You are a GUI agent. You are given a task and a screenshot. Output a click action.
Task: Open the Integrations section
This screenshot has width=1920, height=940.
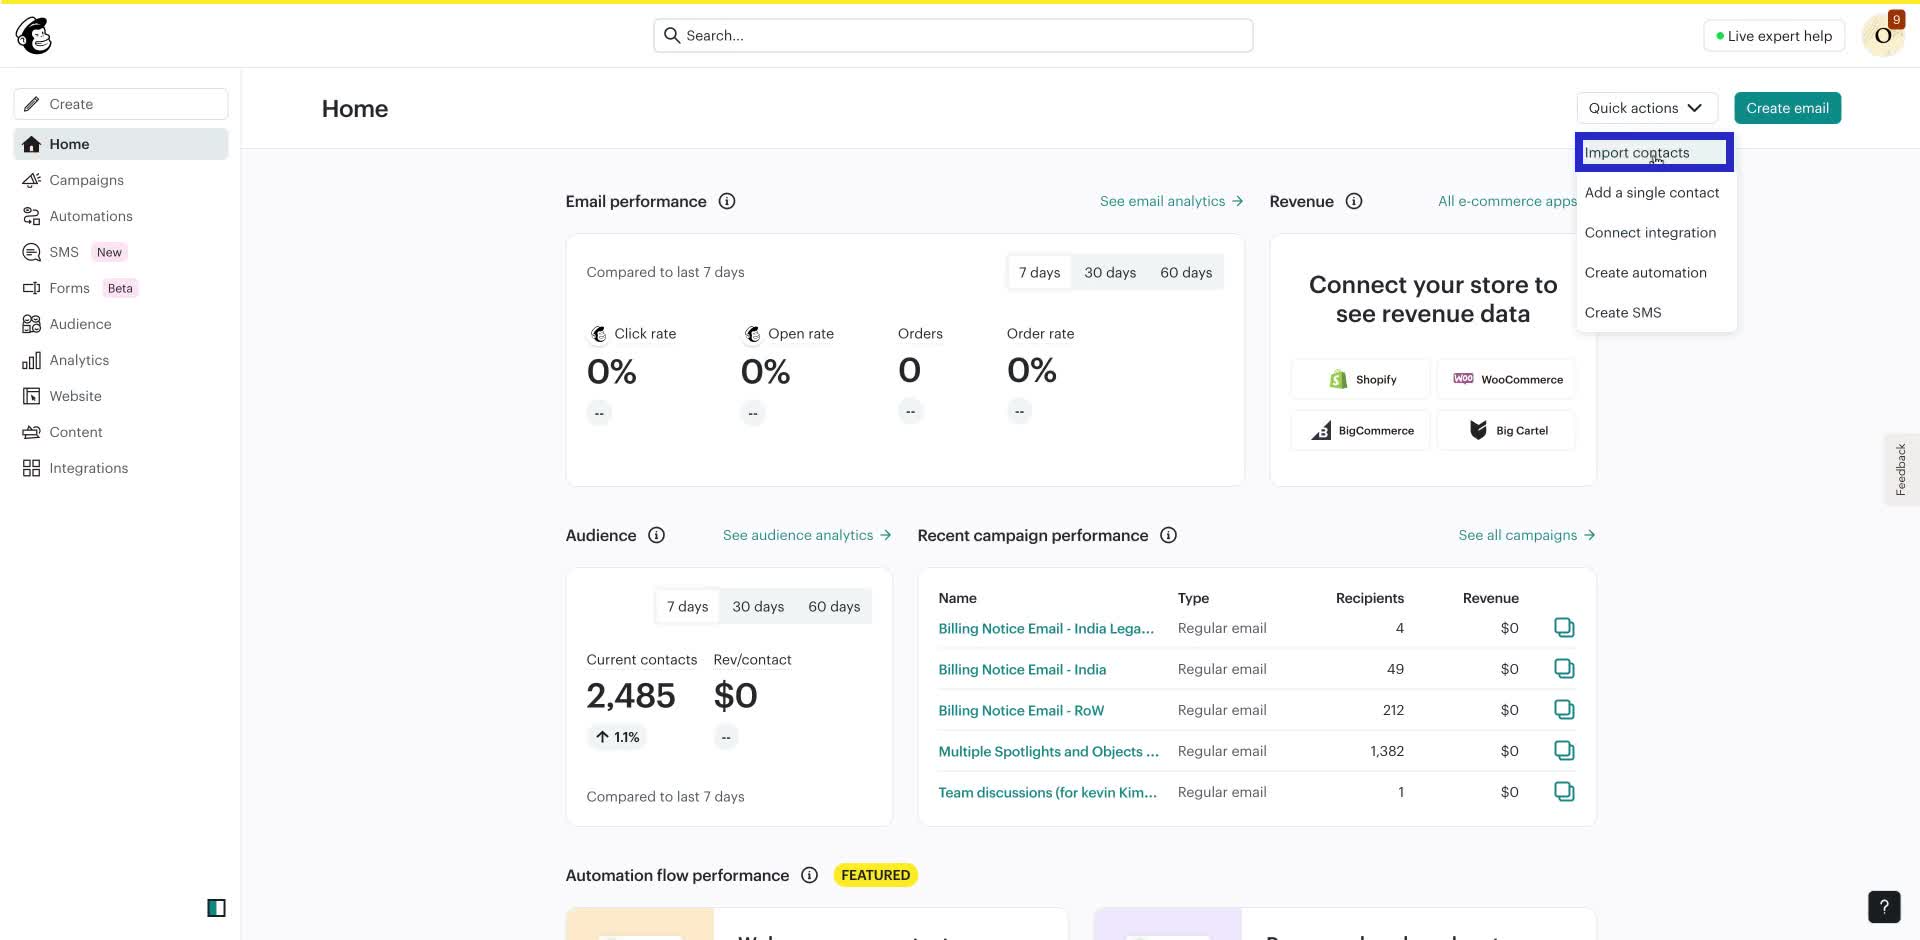click(x=88, y=467)
